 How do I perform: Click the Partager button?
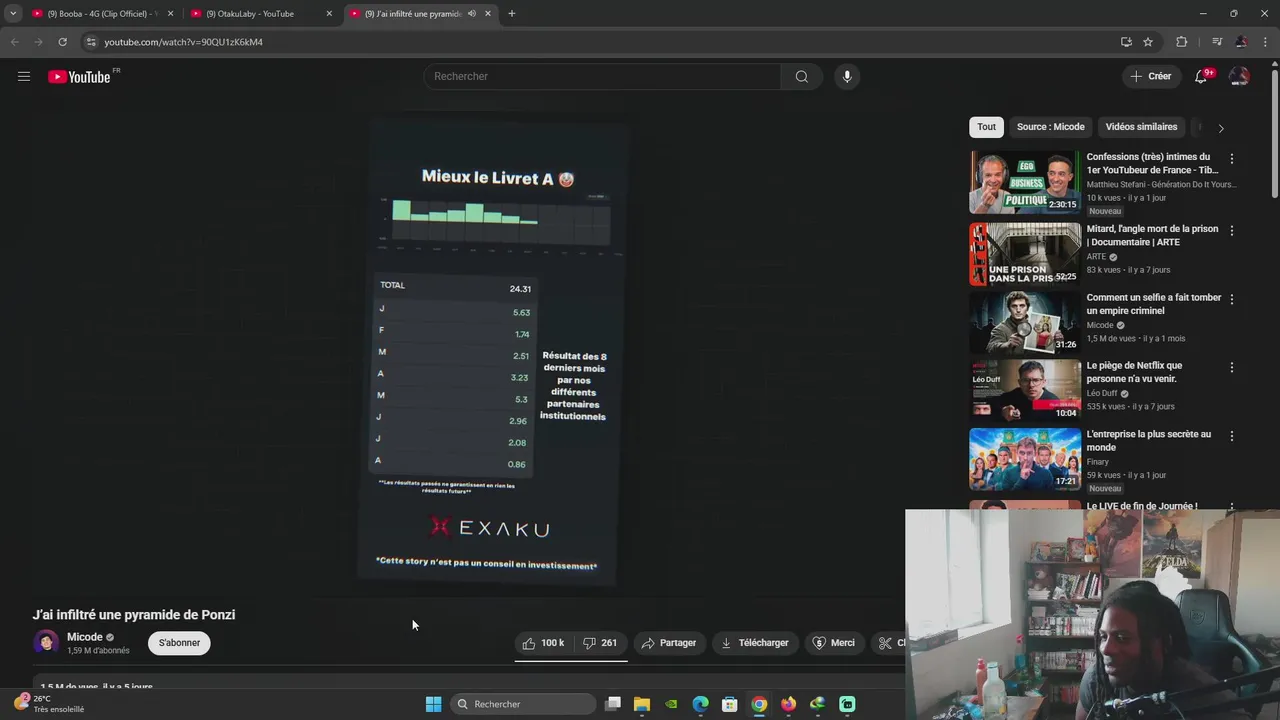pyautogui.click(x=669, y=643)
